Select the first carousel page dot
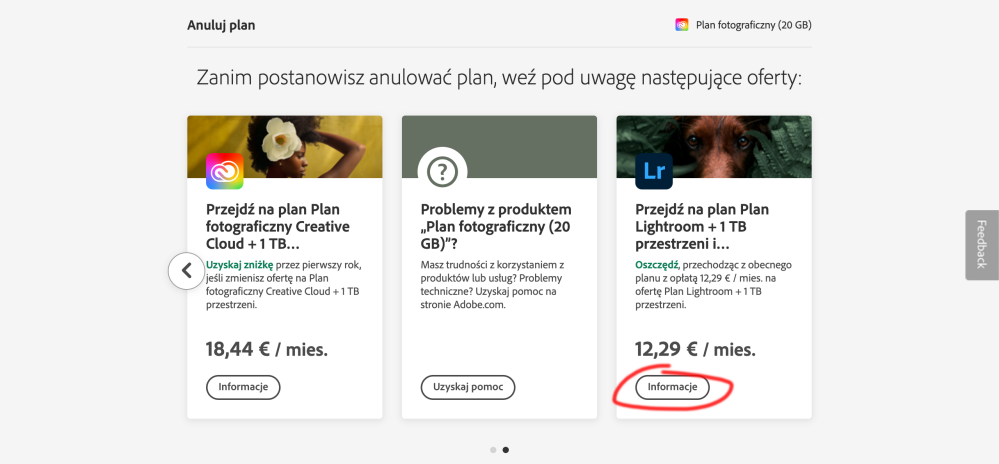 [x=493, y=449]
